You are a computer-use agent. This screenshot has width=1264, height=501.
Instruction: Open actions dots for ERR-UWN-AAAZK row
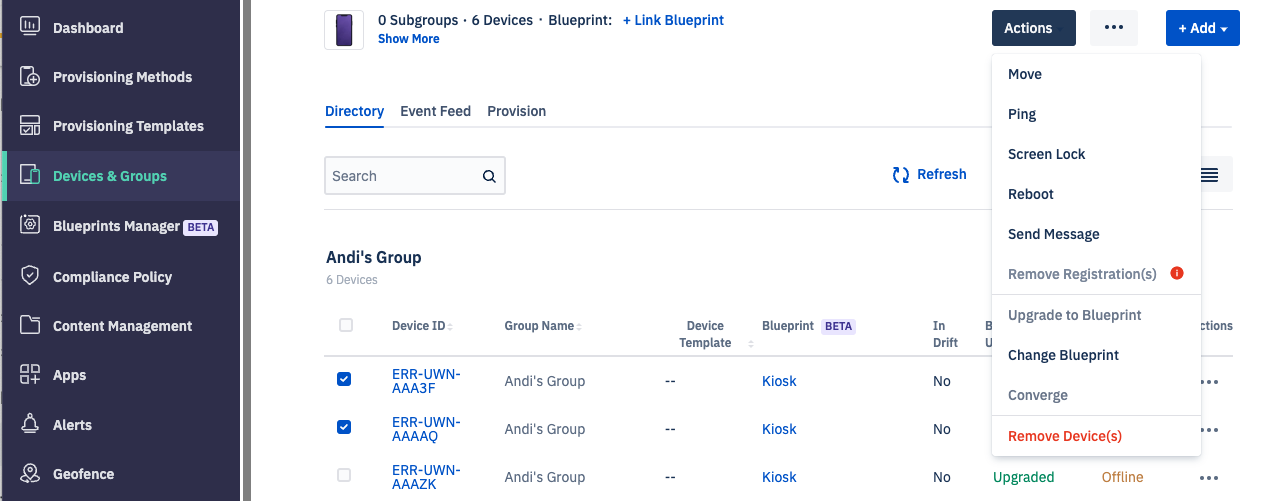[1209, 478]
